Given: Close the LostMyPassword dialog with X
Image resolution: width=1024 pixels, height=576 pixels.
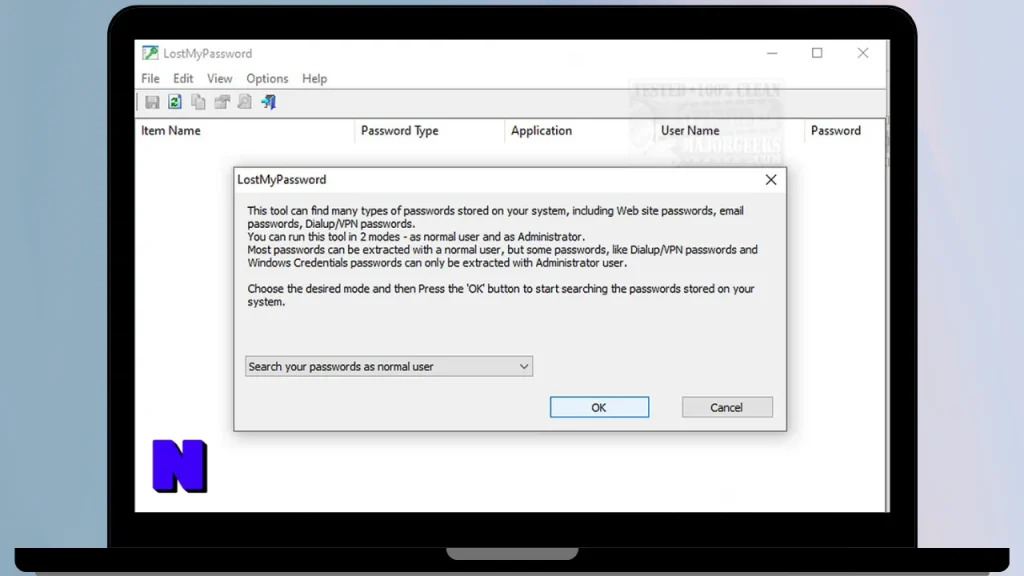Looking at the screenshot, I should click(771, 180).
